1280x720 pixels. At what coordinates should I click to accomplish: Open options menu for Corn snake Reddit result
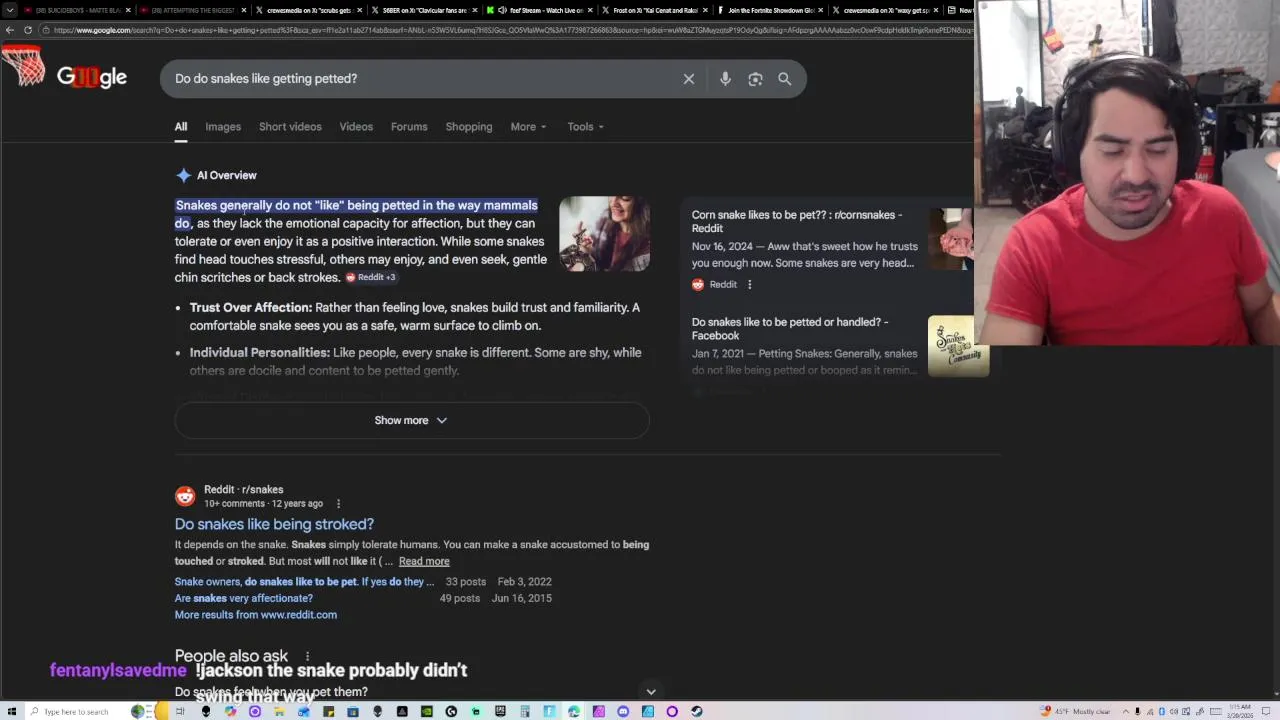(749, 285)
